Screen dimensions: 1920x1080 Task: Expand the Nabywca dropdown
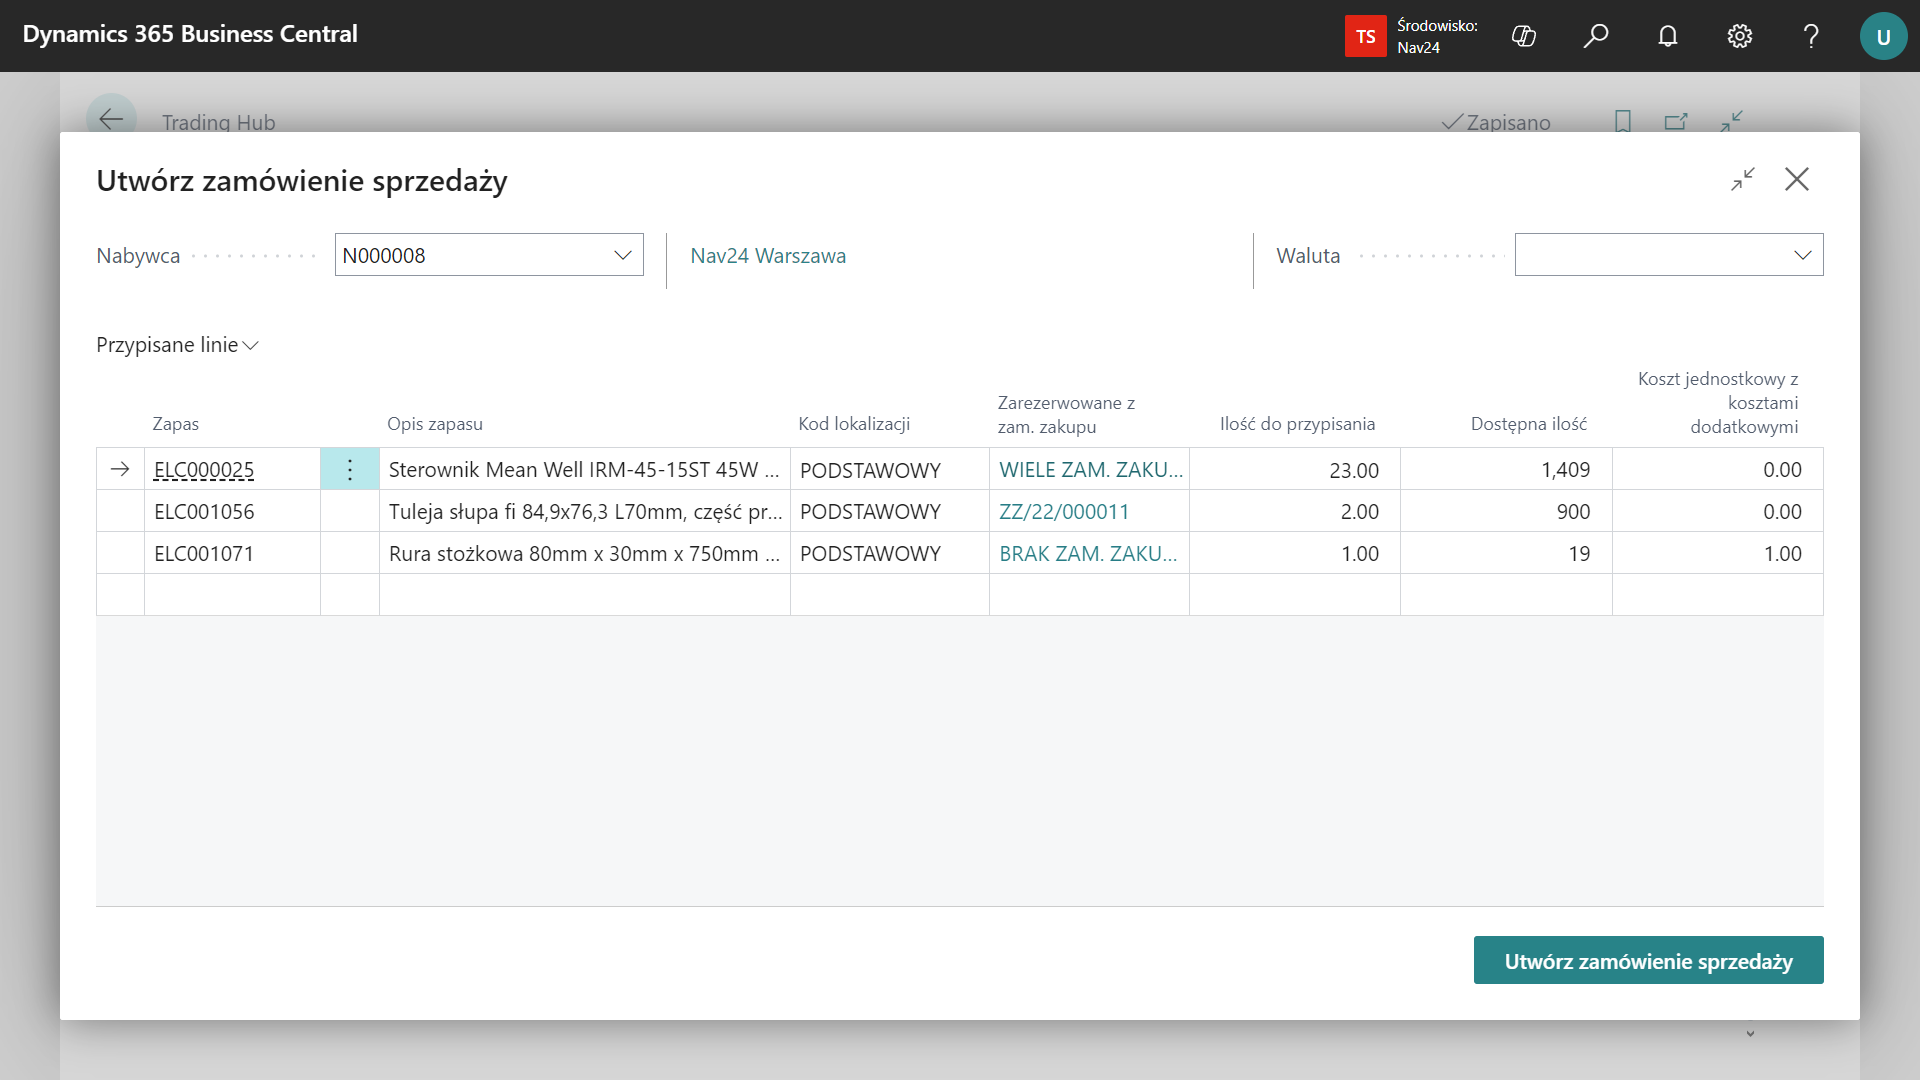click(x=622, y=255)
